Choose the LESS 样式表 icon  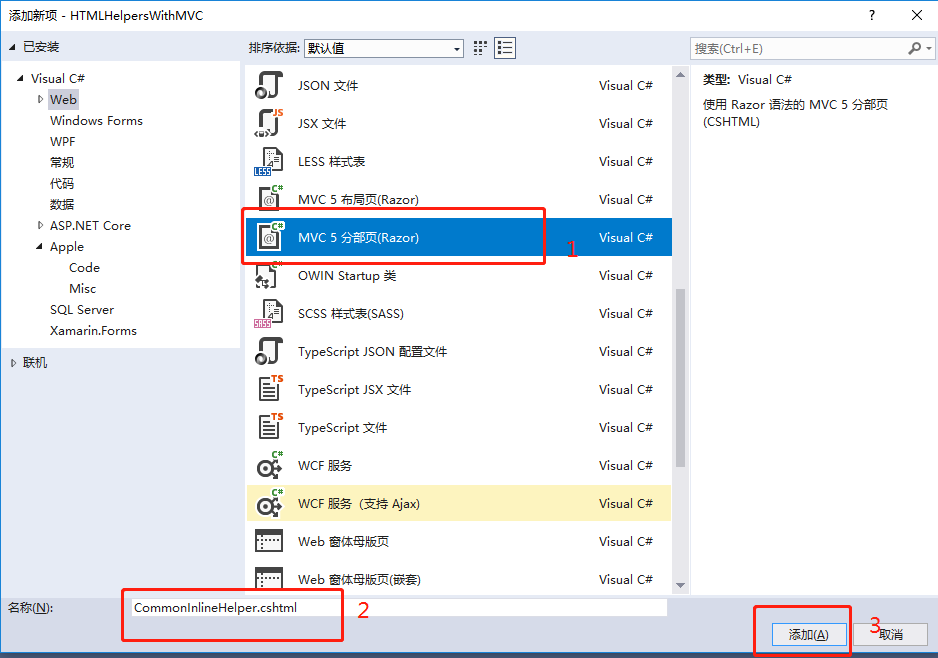point(269,162)
